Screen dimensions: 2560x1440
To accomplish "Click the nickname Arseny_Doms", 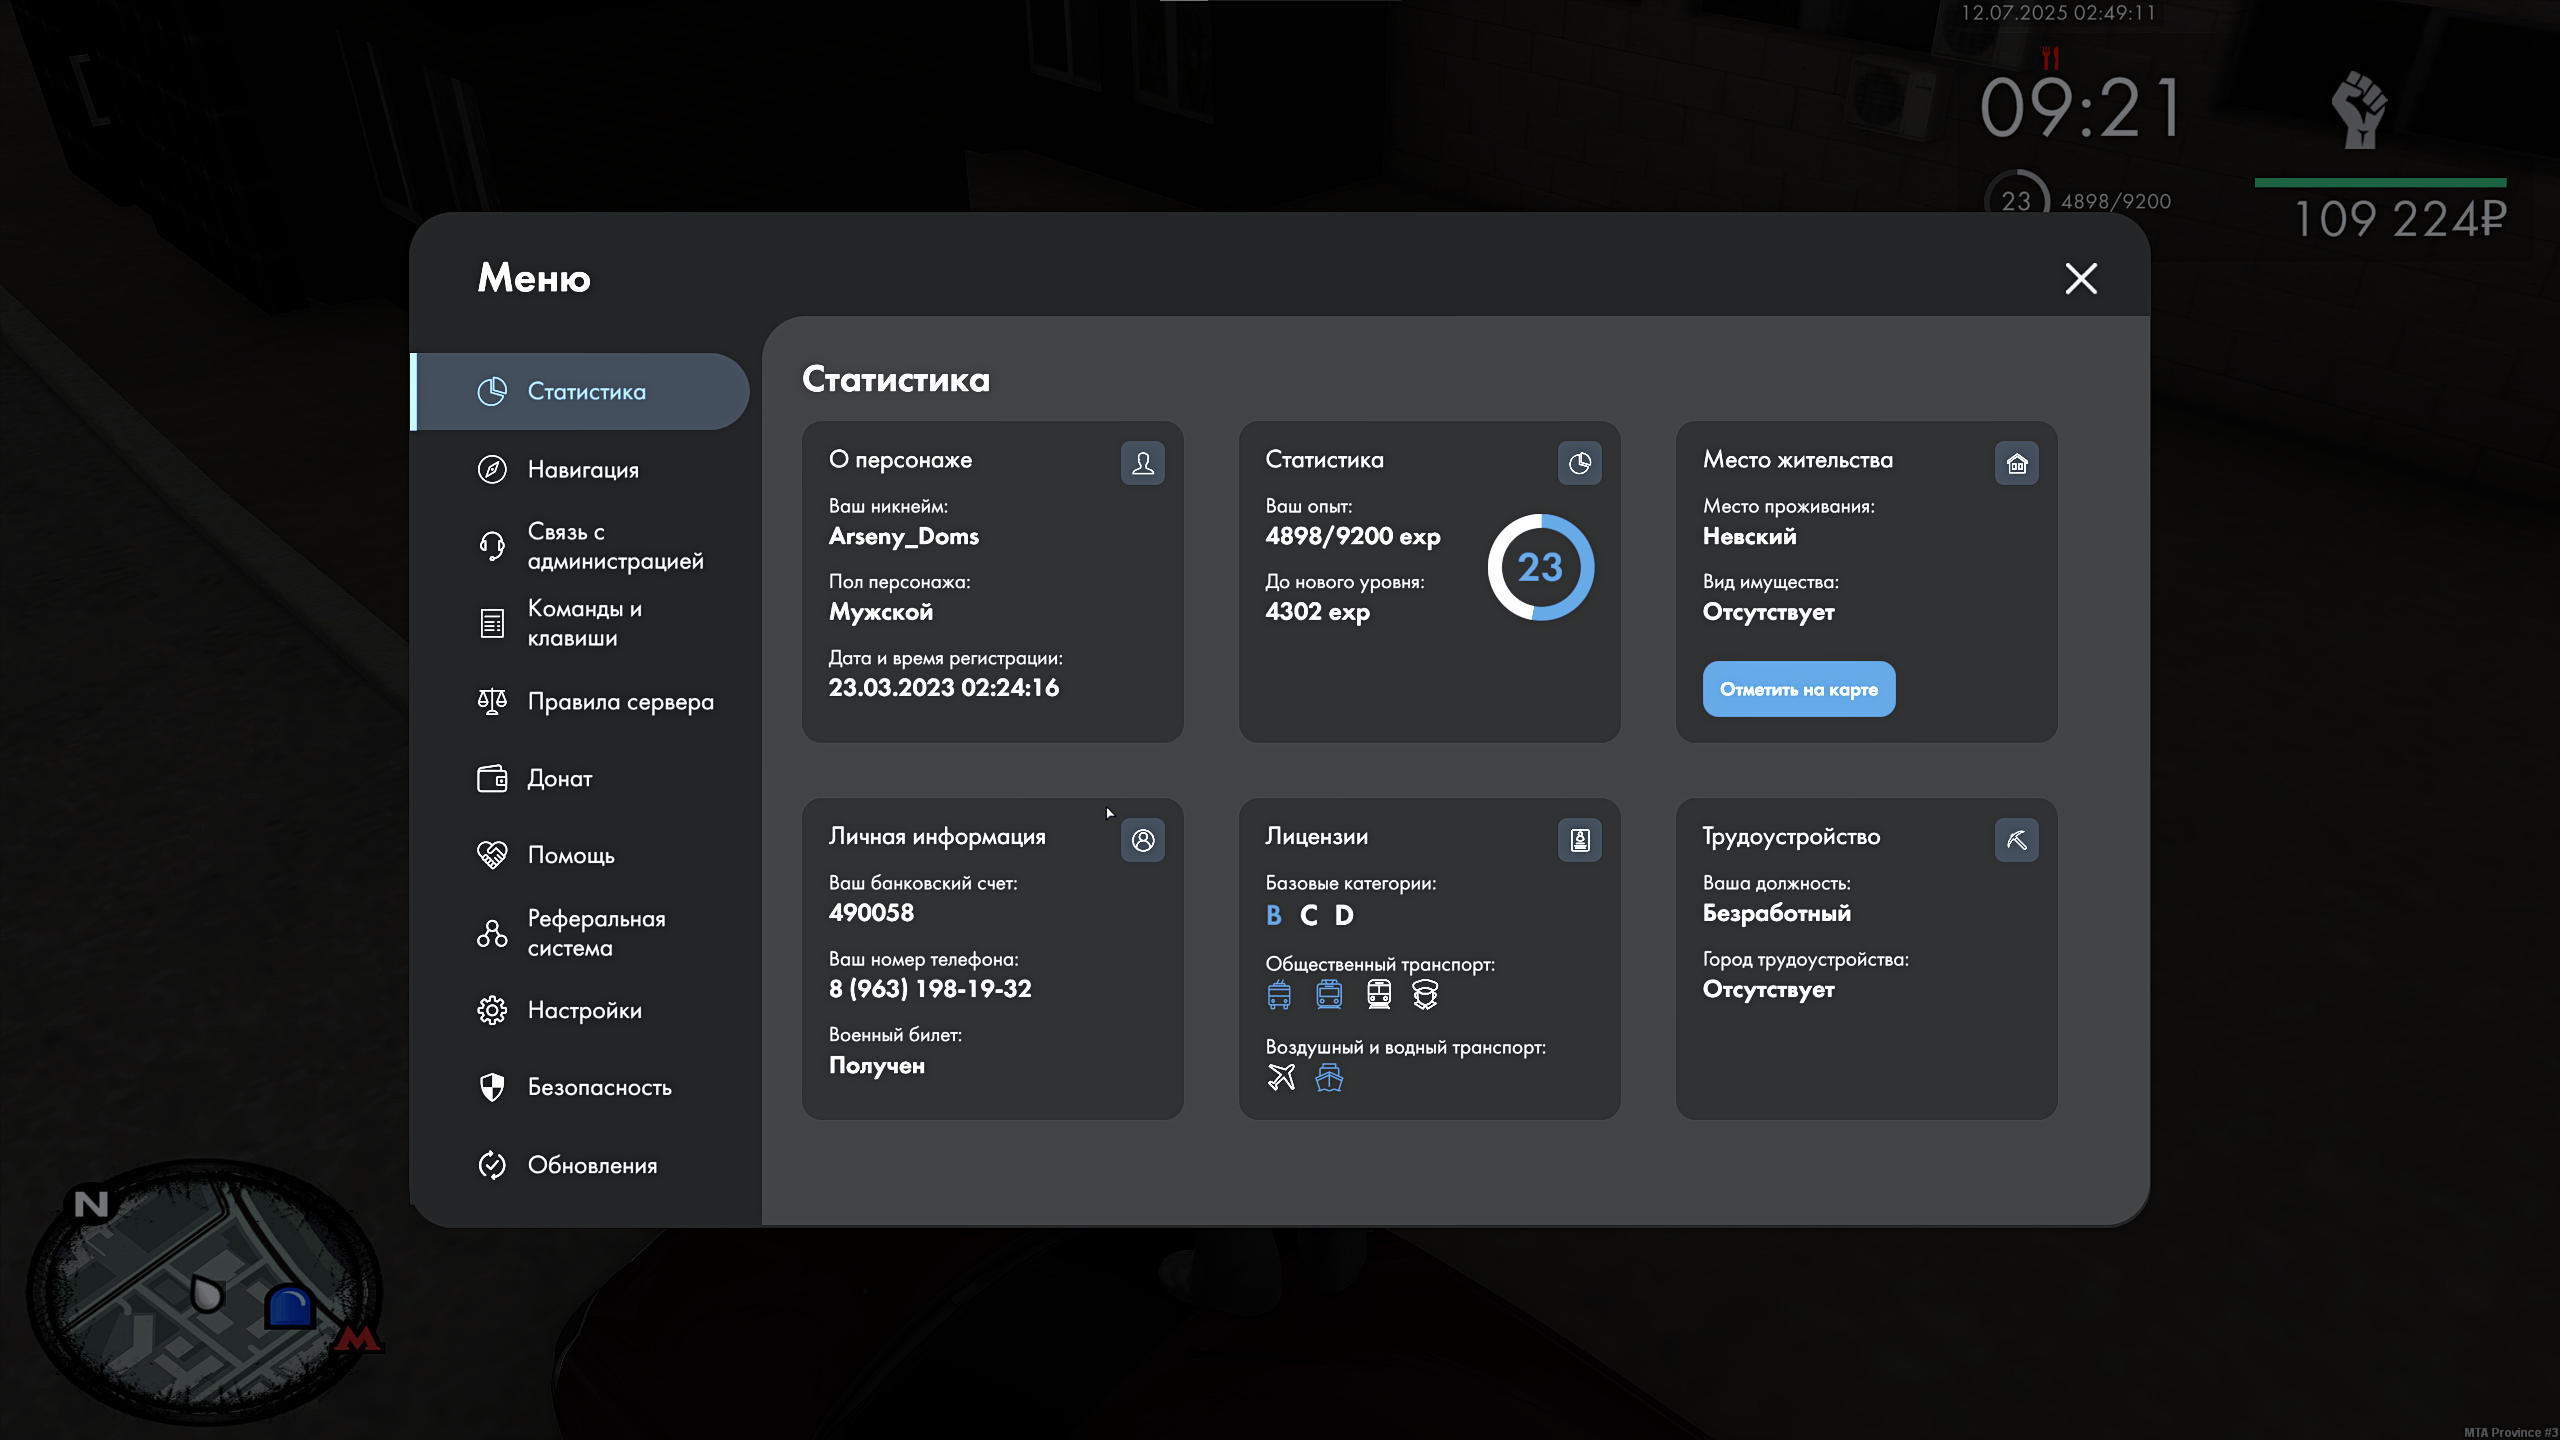I will tap(904, 537).
